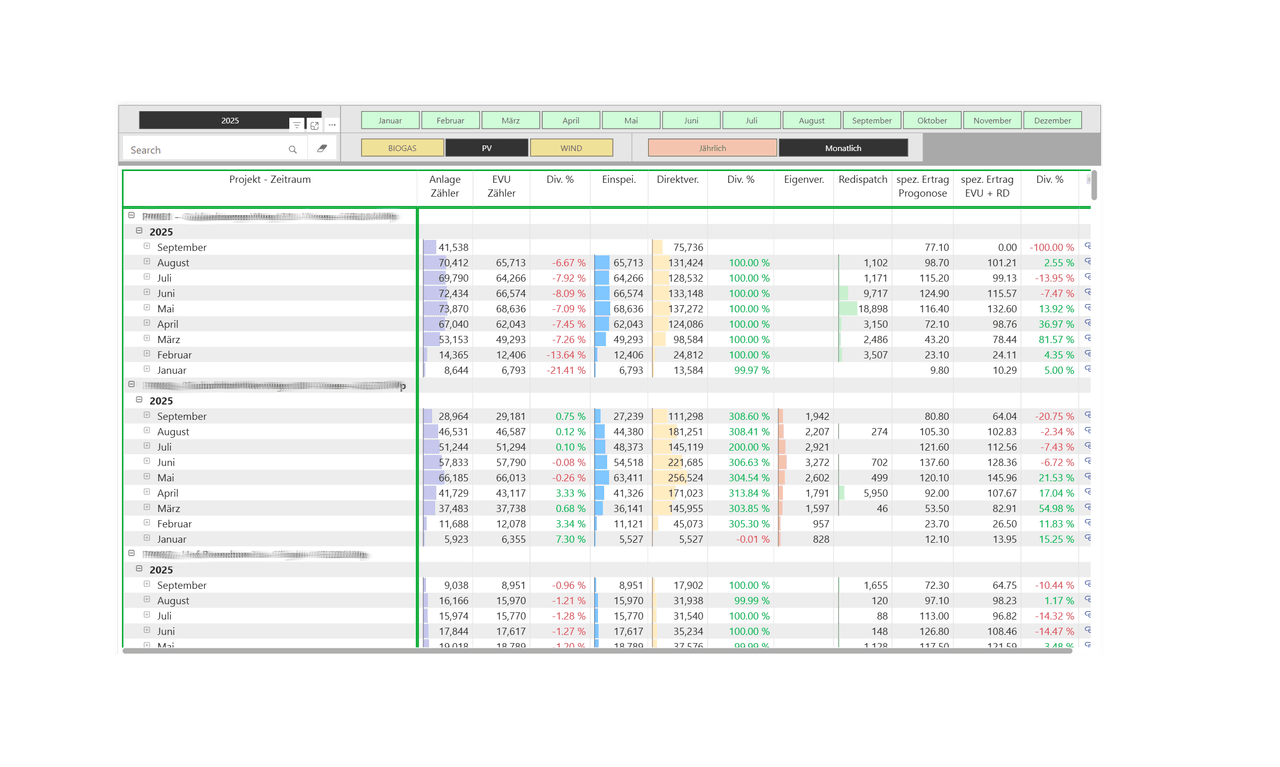This screenshot has width=1280, height=767.
Task: Expand the second project's Juni row
Action: pos(146,462)
